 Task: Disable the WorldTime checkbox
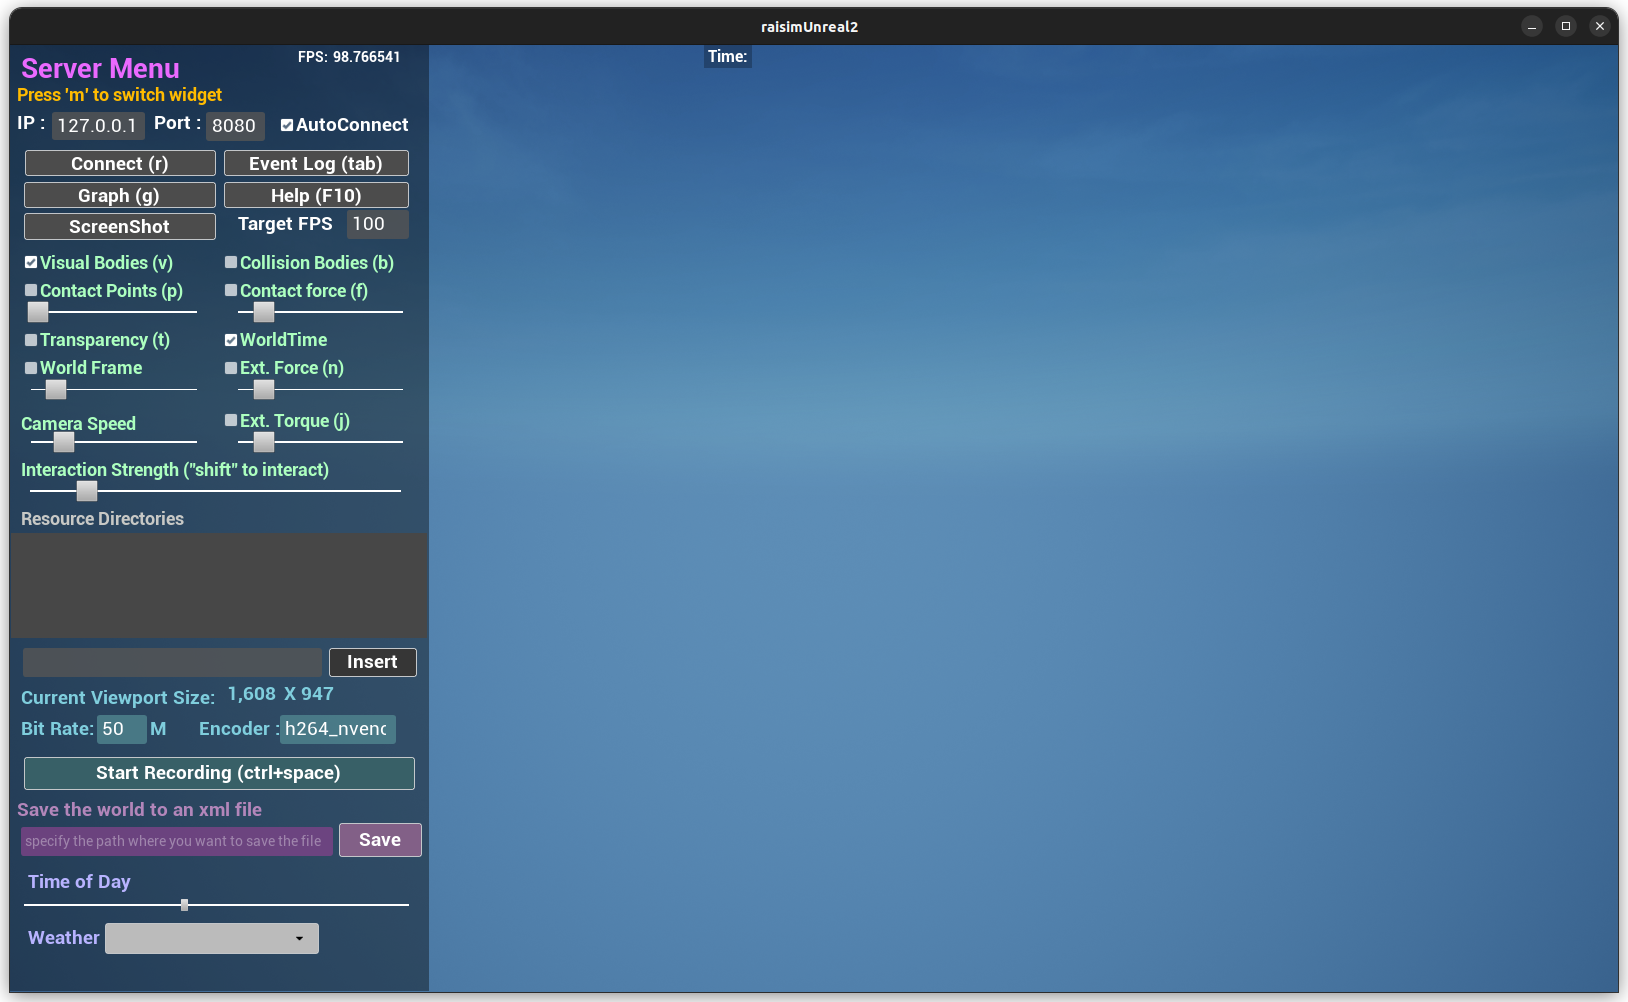pyautogui.click(x=231, y=340)
